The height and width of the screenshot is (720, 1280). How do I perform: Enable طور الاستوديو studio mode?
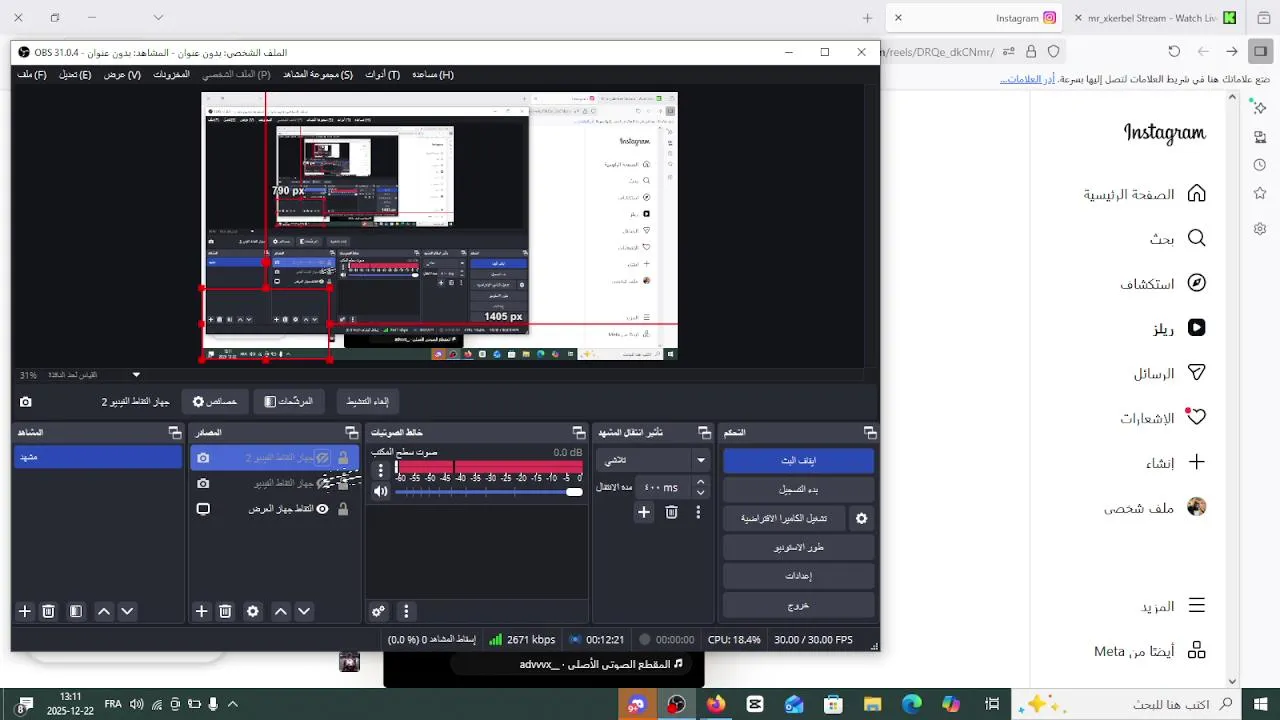point(798,548)
